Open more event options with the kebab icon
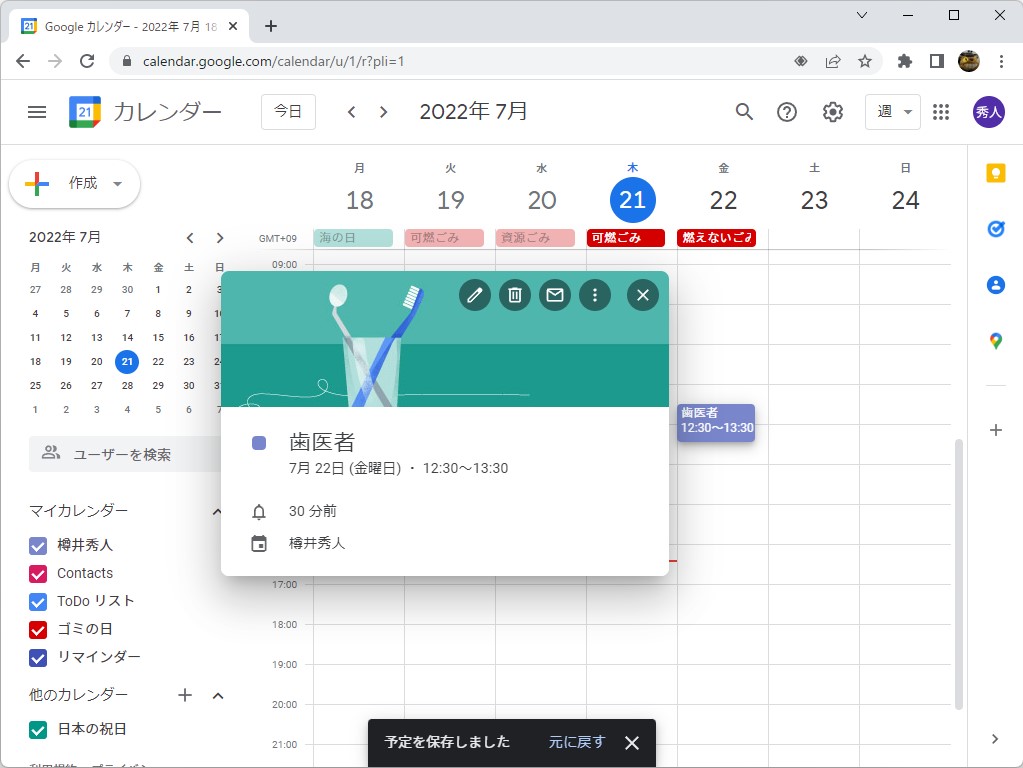Image resolution: width=1023 pixels, height=768 pixels. click(595, 295)
